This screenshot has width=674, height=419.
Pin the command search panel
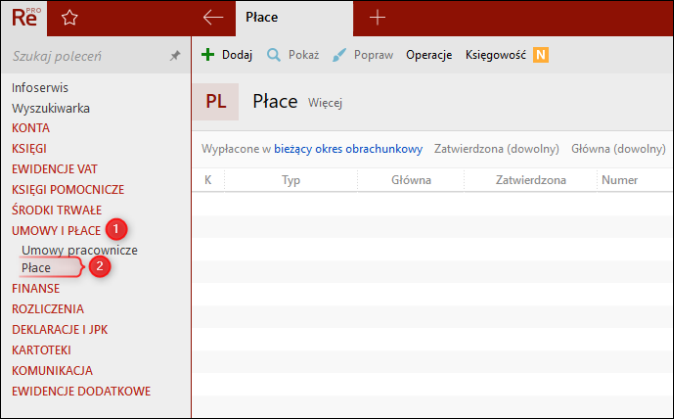point(174,57)
